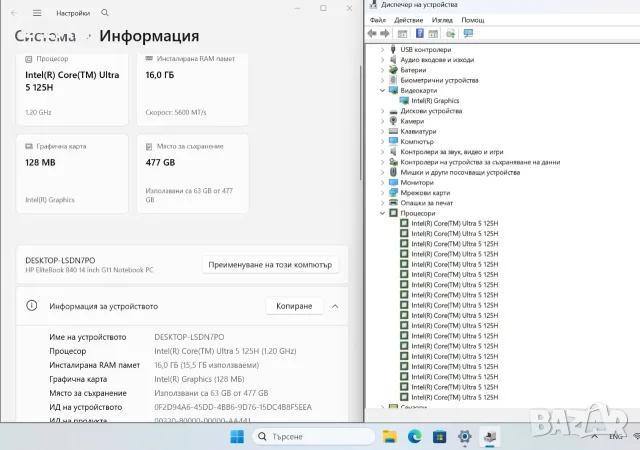Click the Device Manager taskbar icon

pyautogui.click(x=490, y=437)
